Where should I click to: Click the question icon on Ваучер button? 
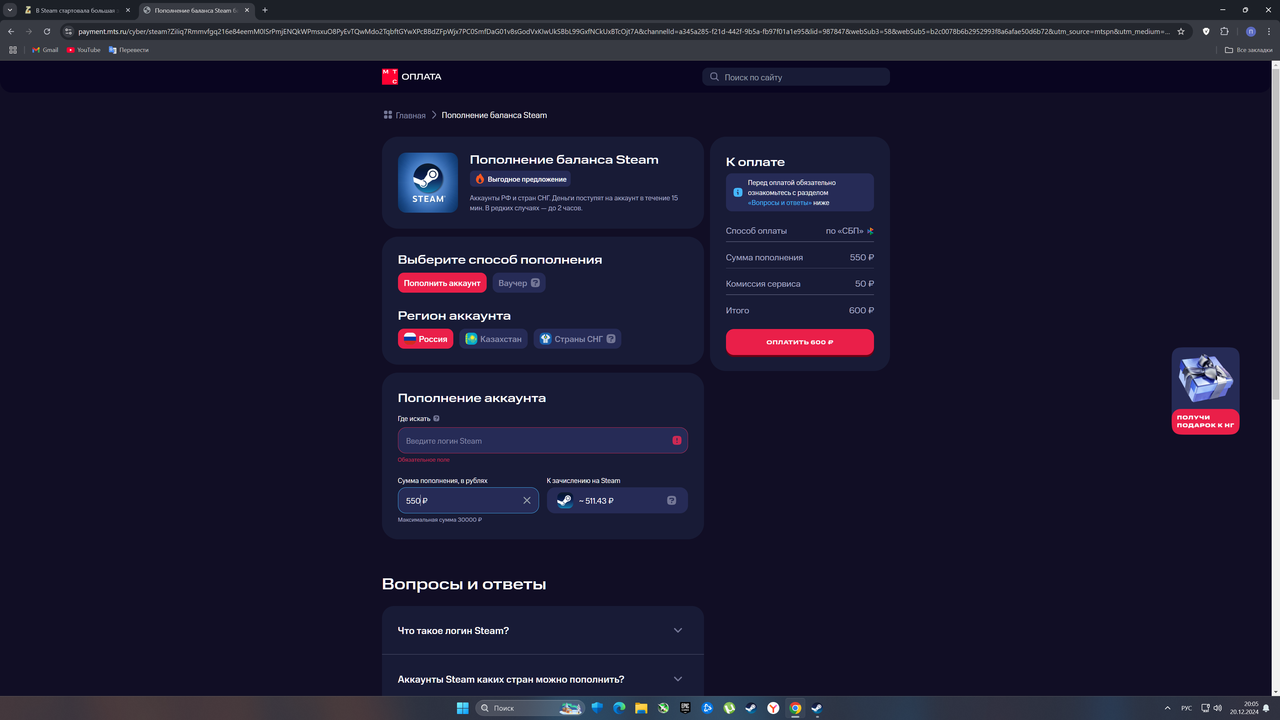[x=536, y=283]
